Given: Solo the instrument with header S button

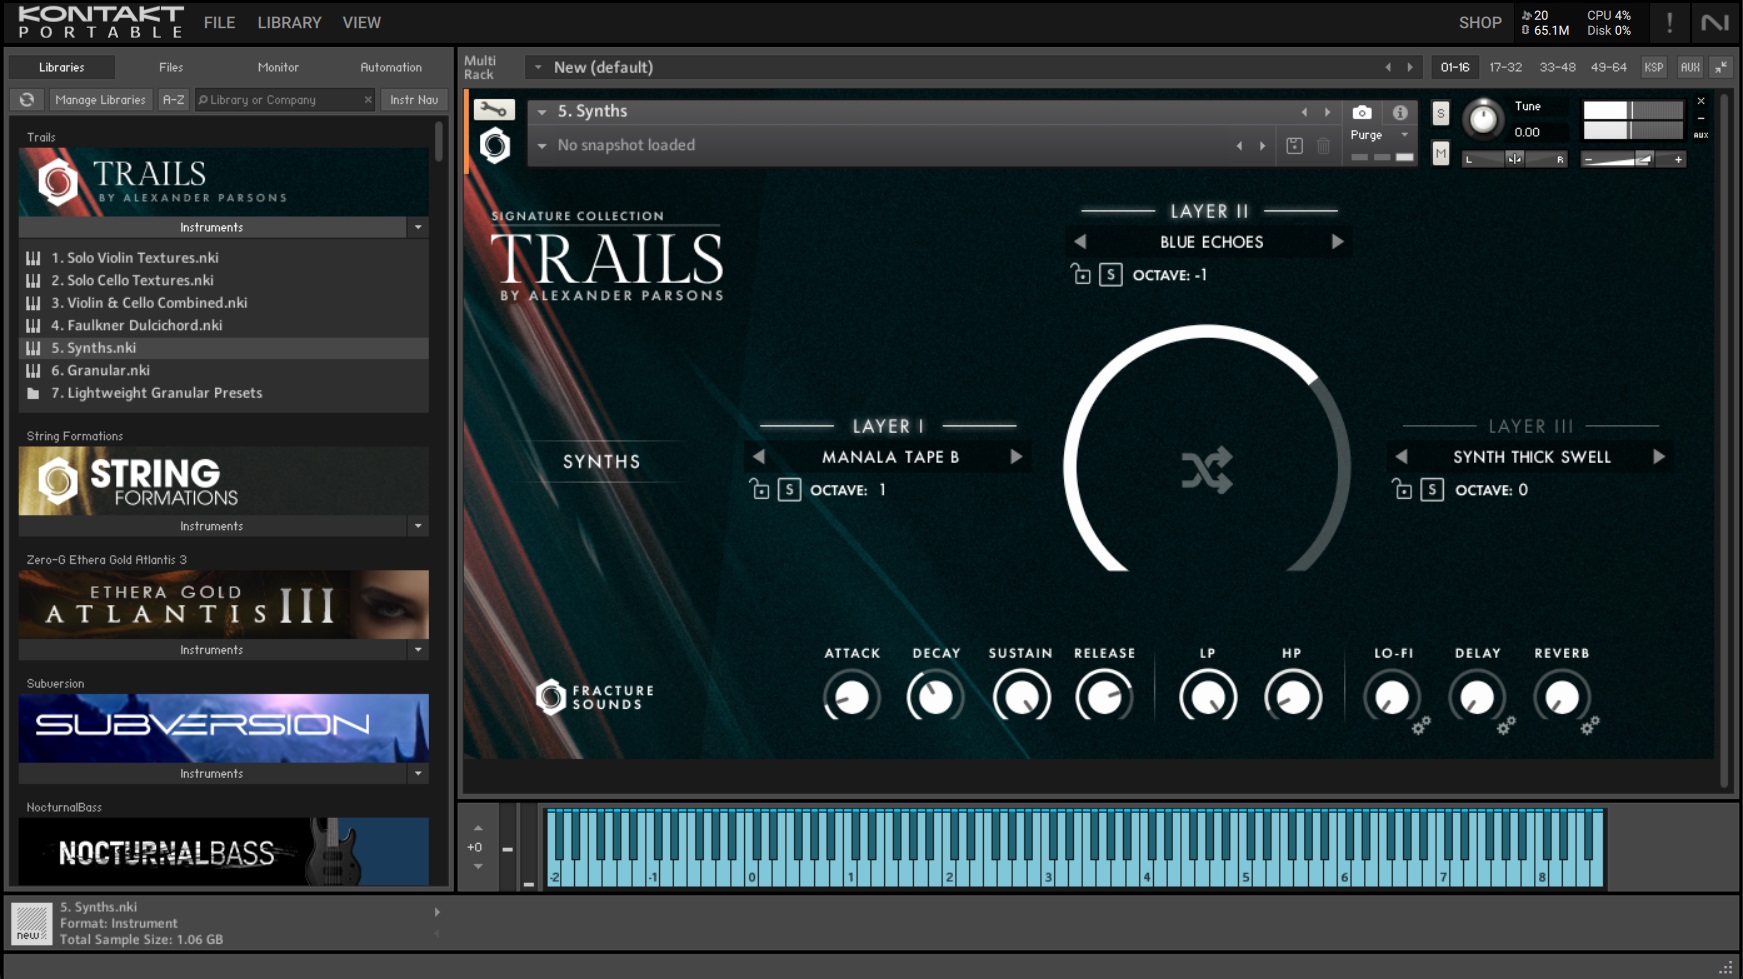Looking at the screenshot, I should tap(1440, 113).
